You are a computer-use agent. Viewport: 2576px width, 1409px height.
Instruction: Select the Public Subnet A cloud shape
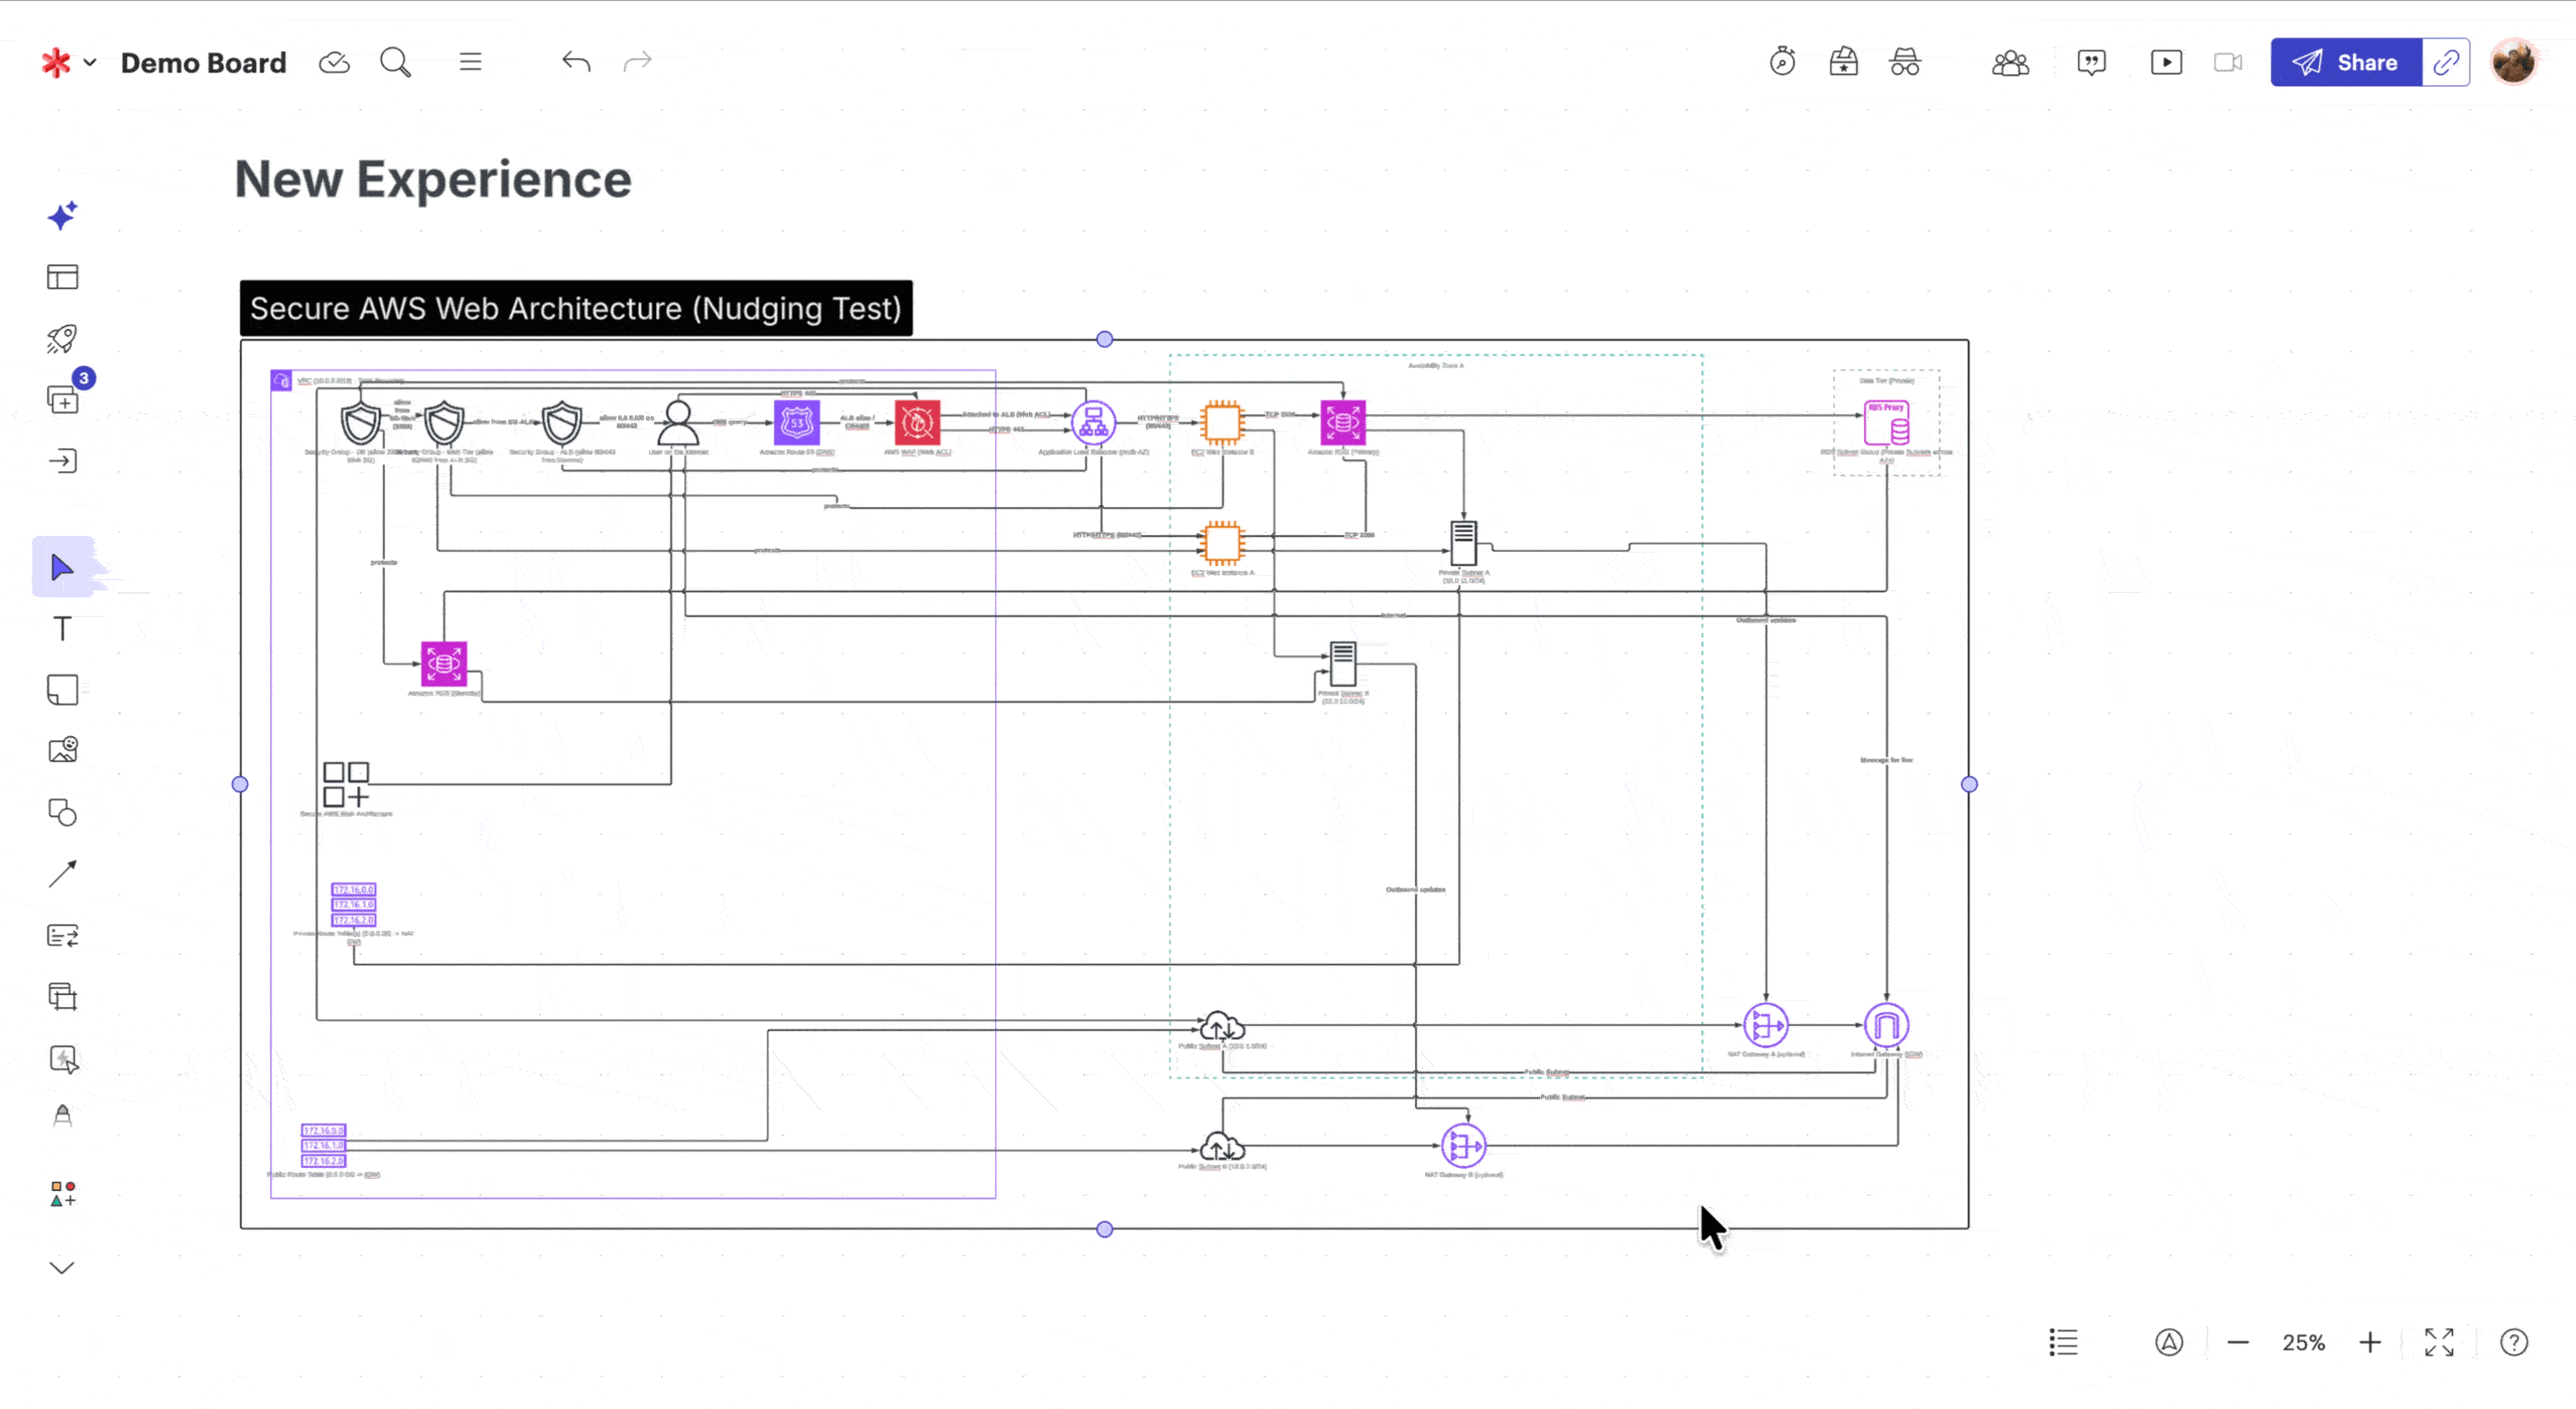click(1222, 1026)
